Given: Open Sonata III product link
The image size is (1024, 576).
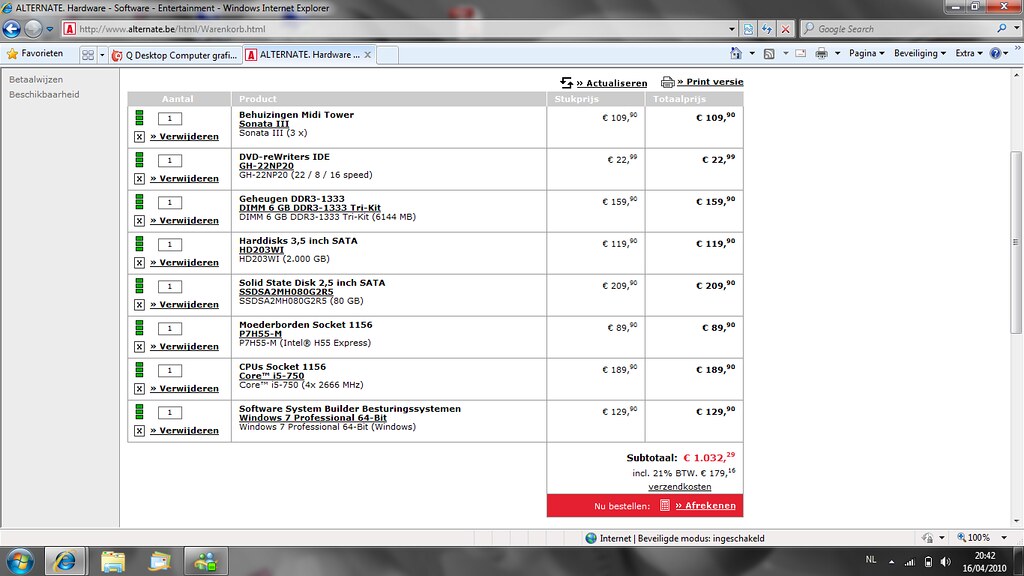Looking at the screenshot, I should (x=264, y=124).
